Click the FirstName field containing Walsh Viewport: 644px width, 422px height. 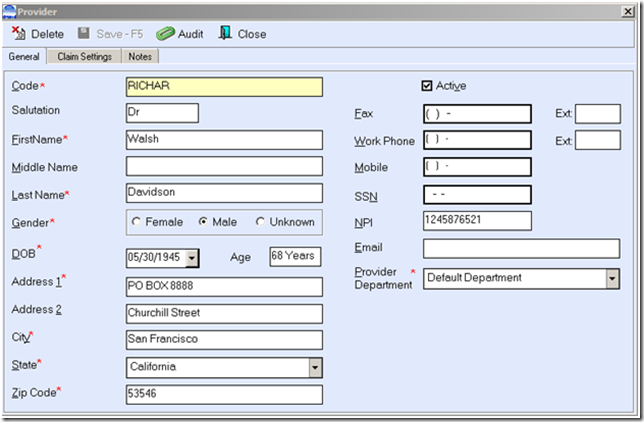[224, 140]
